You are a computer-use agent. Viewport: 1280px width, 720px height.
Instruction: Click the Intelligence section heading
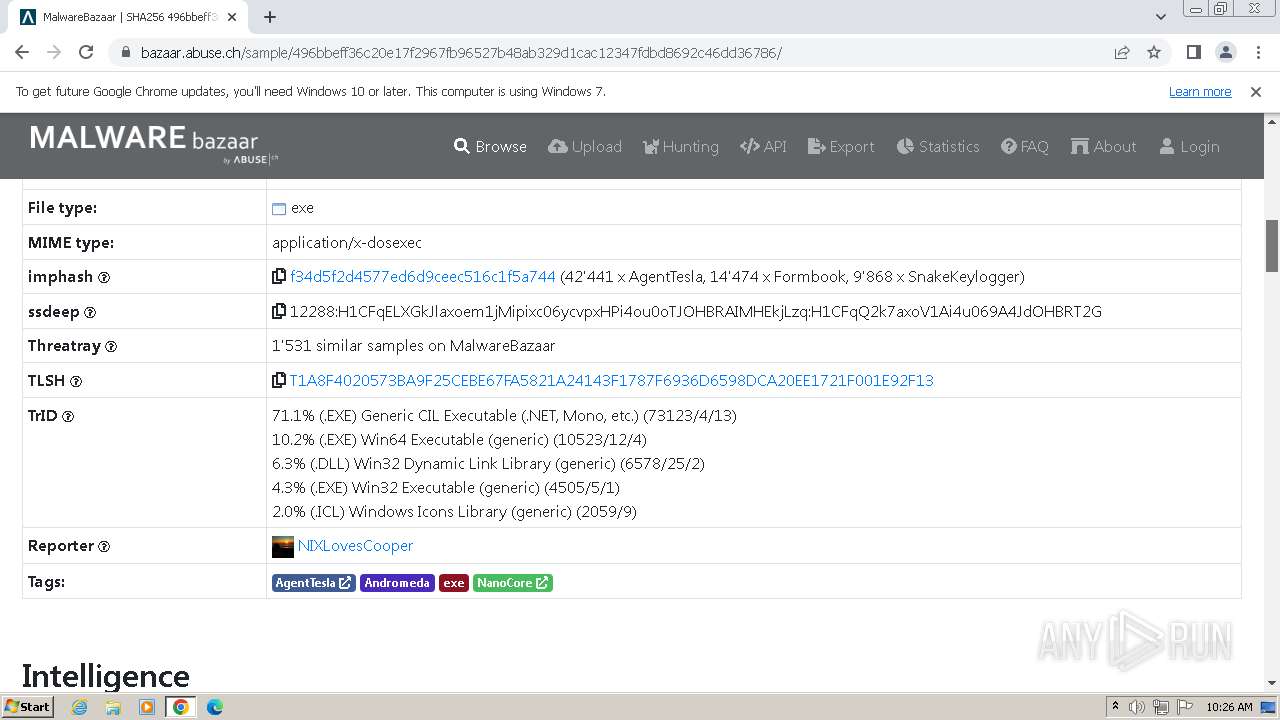pyautogui.click(x=105, y=676)
